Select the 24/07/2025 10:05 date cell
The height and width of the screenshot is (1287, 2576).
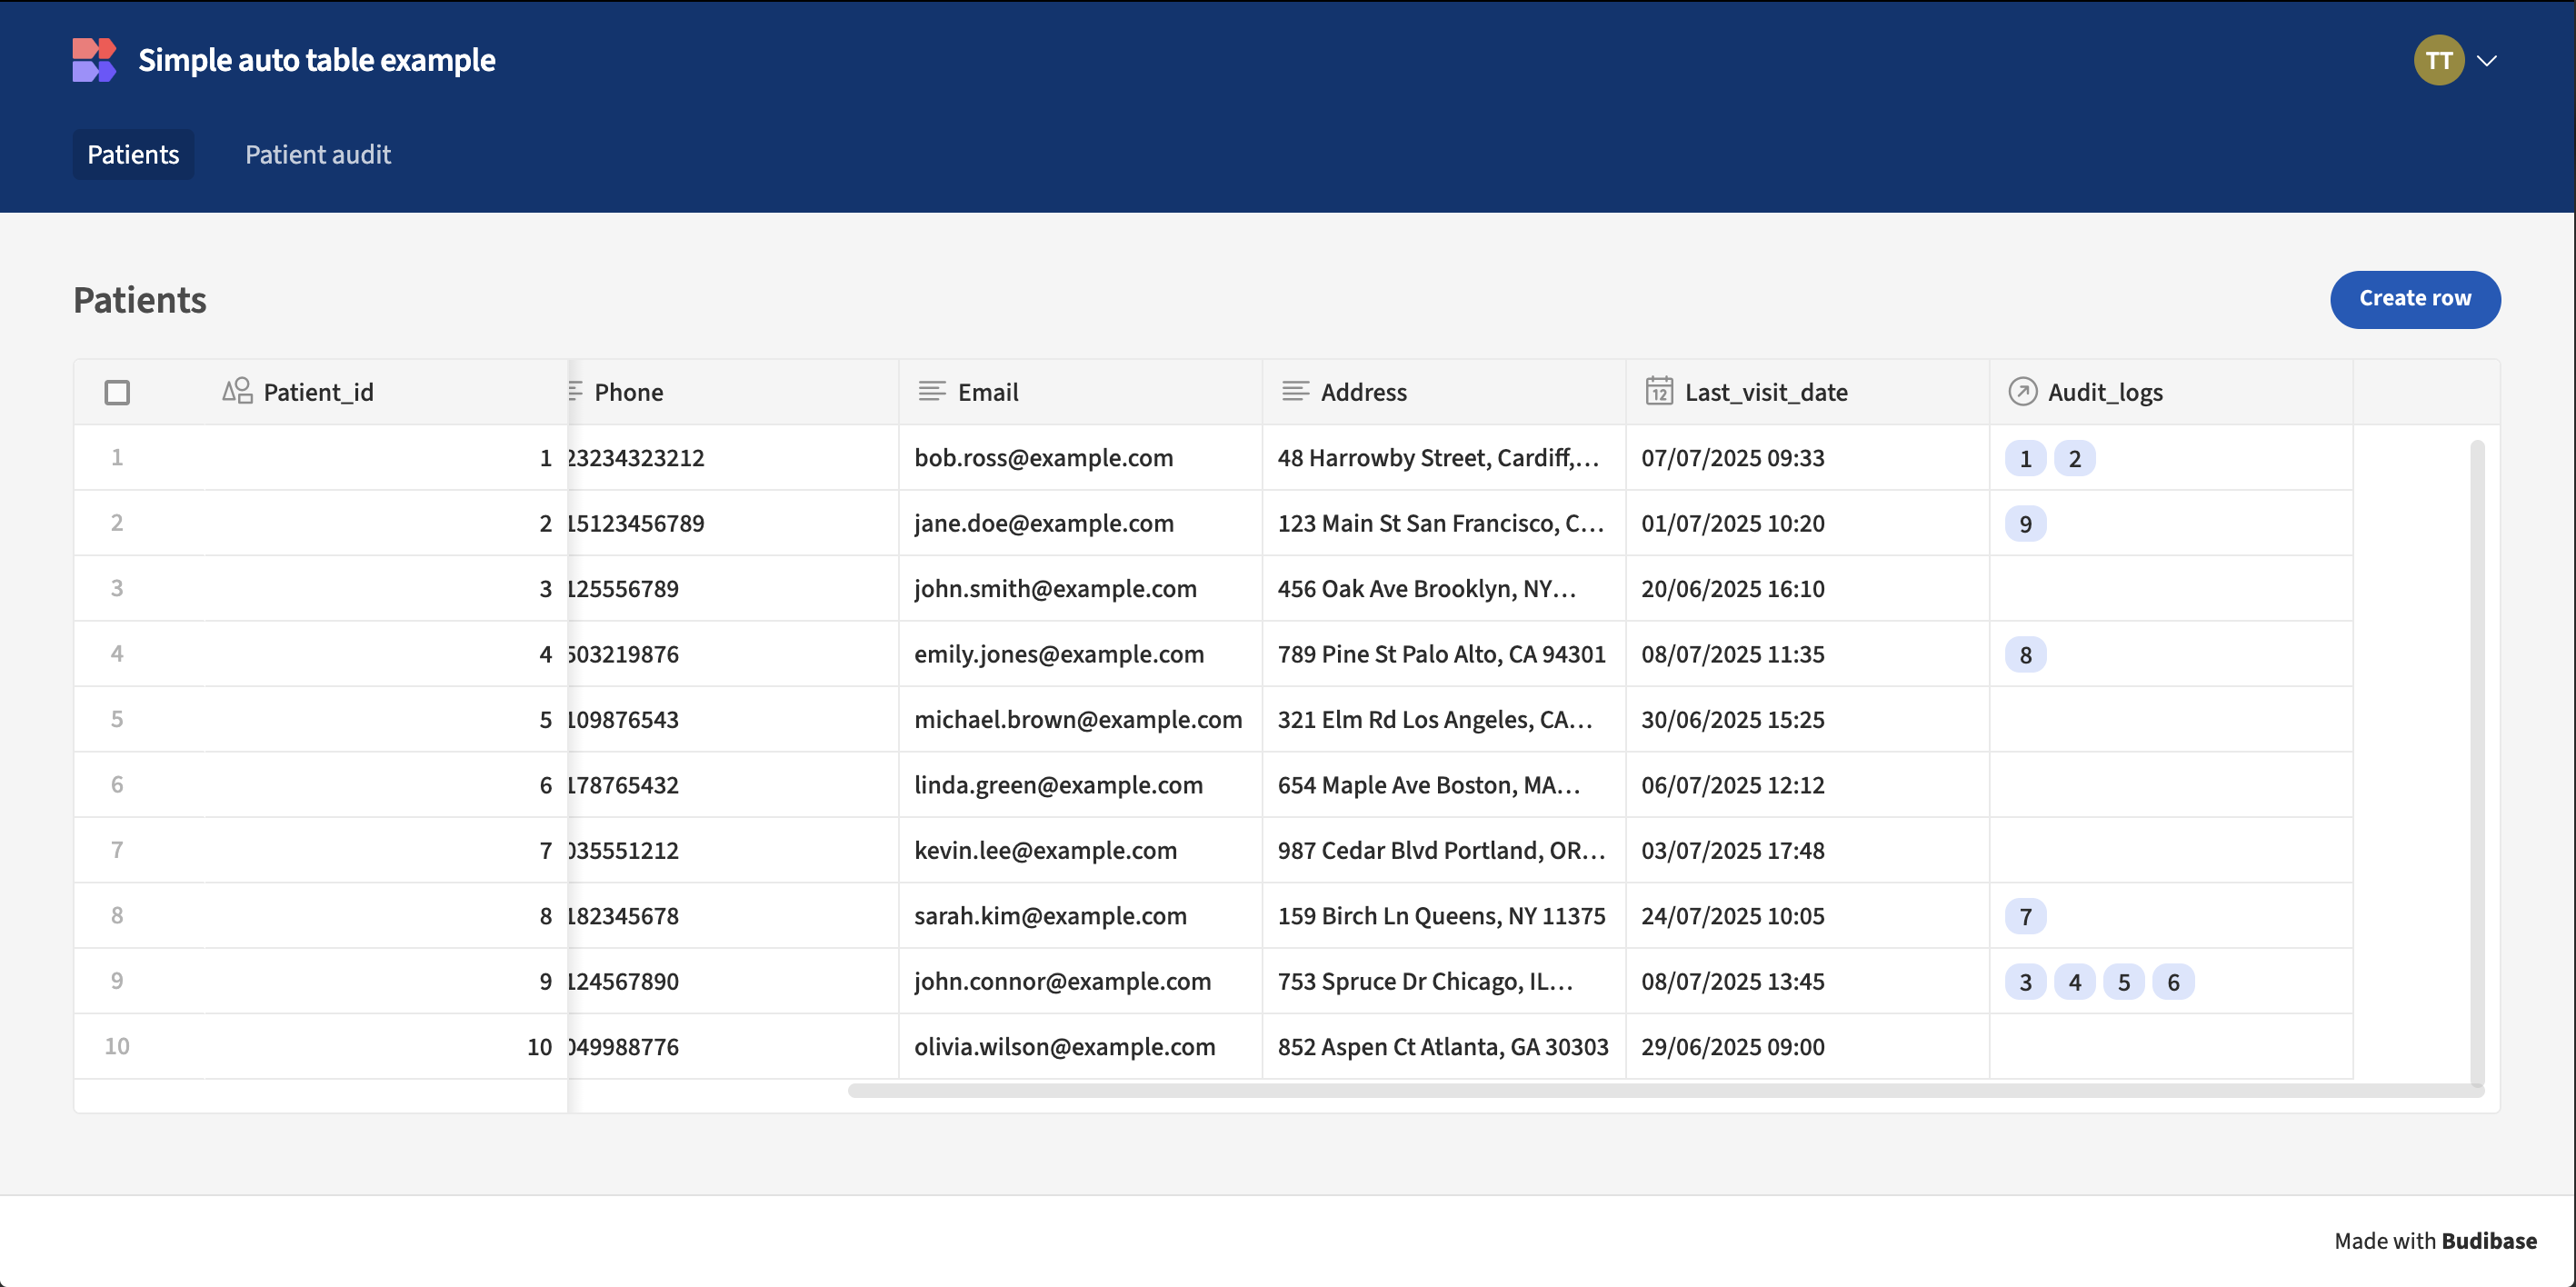pyautogui.click(x=1807, y=916)
